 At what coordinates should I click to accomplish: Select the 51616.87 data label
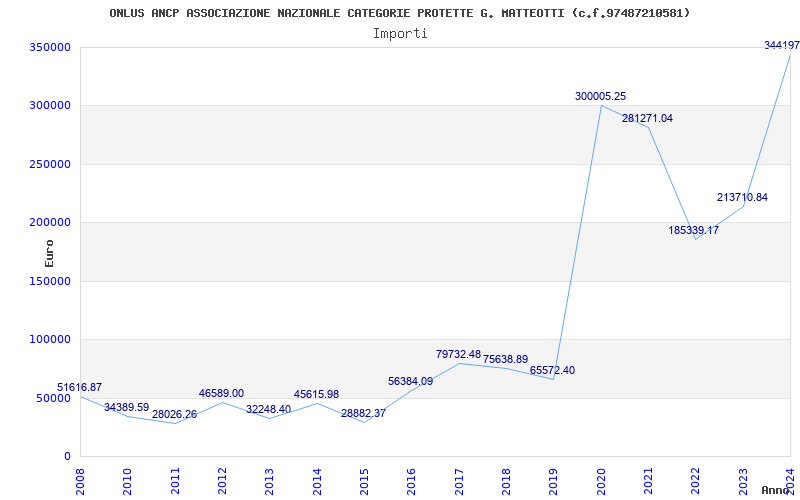(x=80, y=387)
